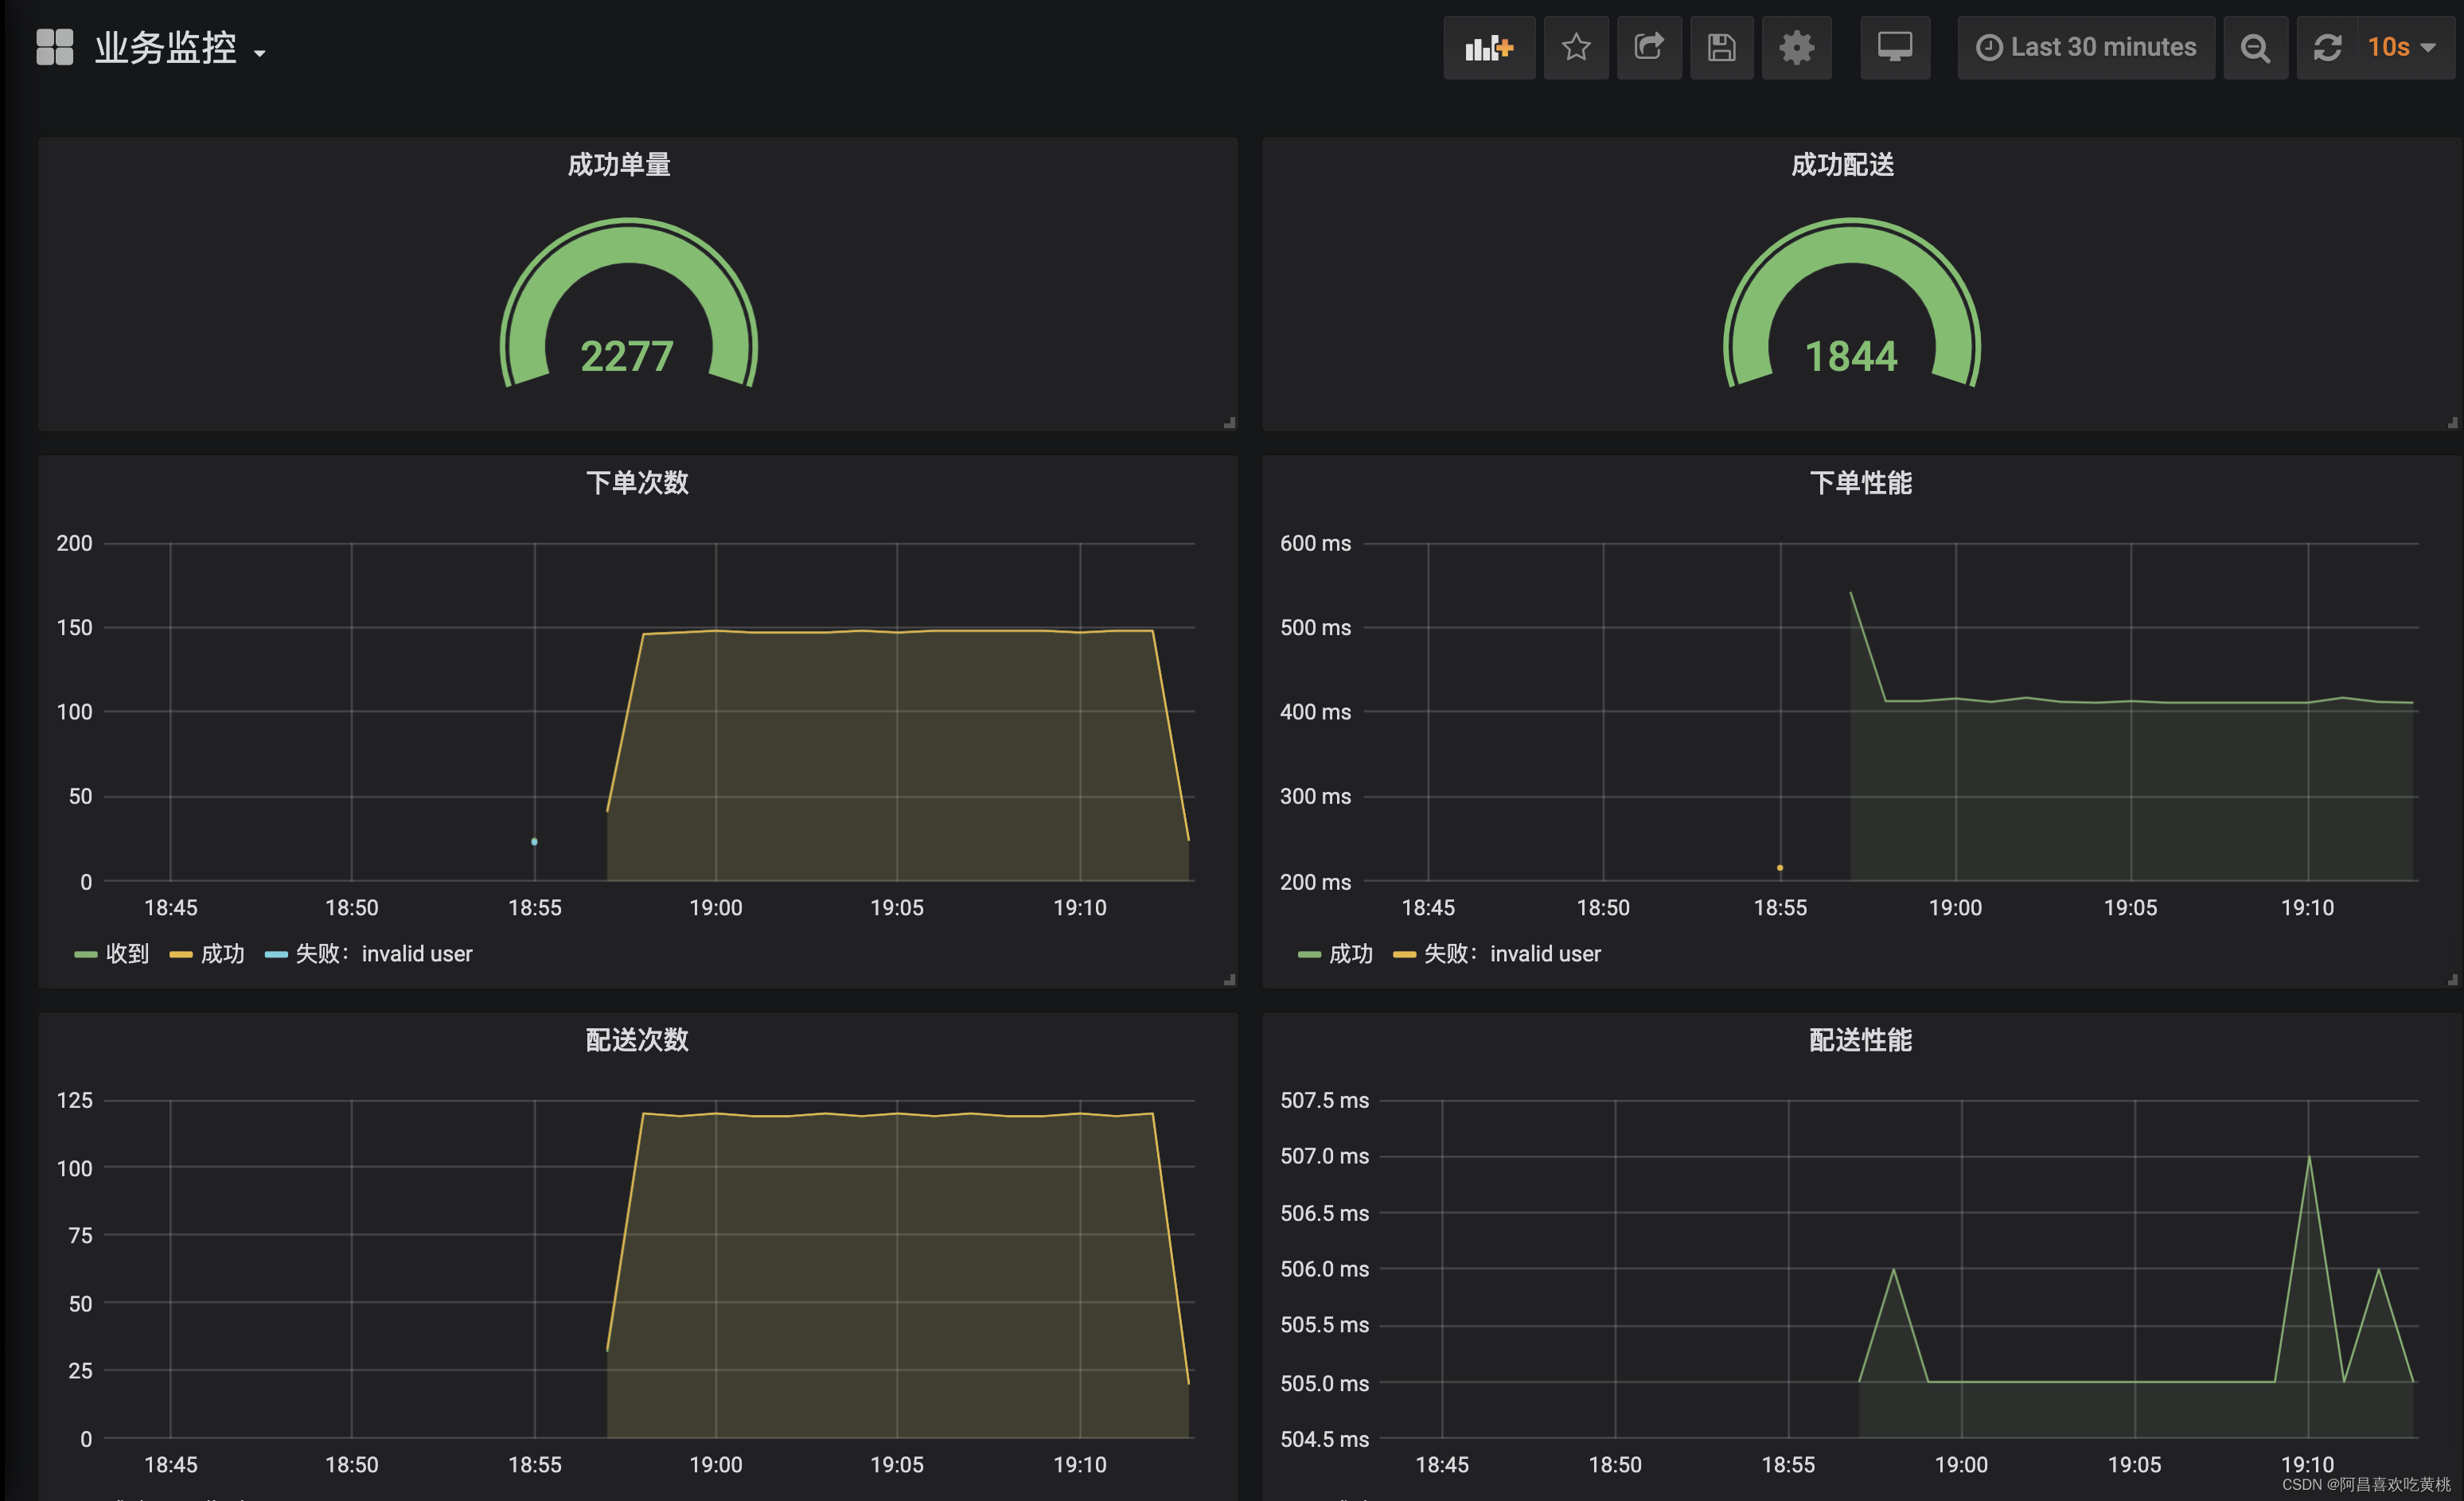The height and width of the screenshot is (1501, 2464).
Task: Open dashboard settings gear
Action: point(1796,47)
